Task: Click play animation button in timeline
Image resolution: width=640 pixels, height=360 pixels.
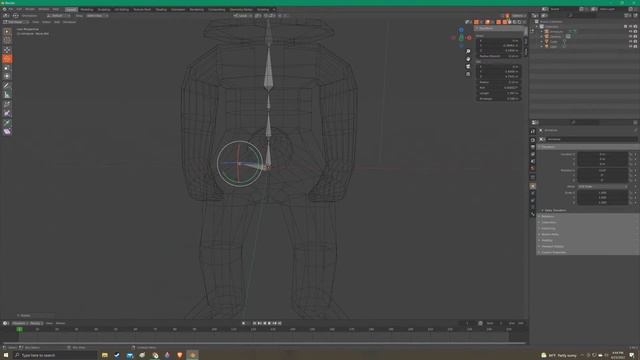Action: 269,323
